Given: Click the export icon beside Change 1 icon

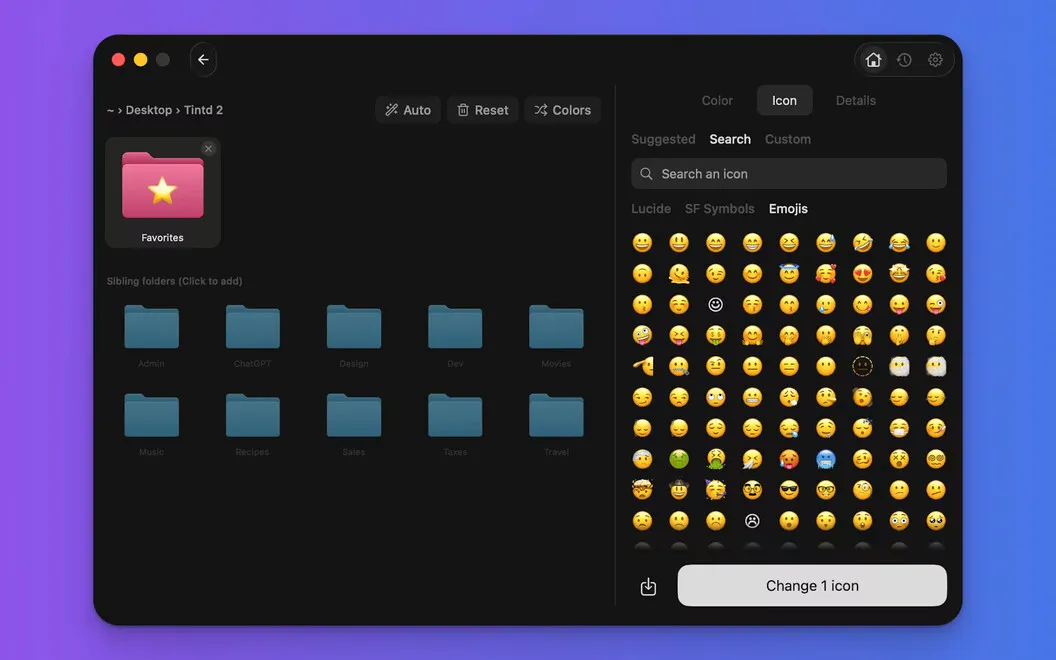Looking at the screenshot, I should pyautogui.click(x=648, y=586).
